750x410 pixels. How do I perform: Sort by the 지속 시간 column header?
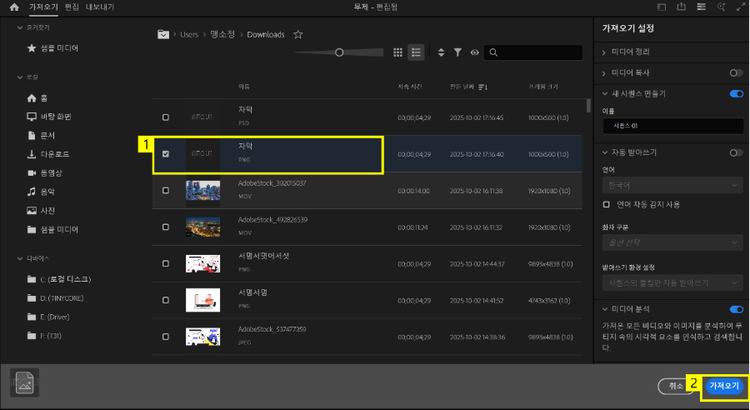coord(410,87)
